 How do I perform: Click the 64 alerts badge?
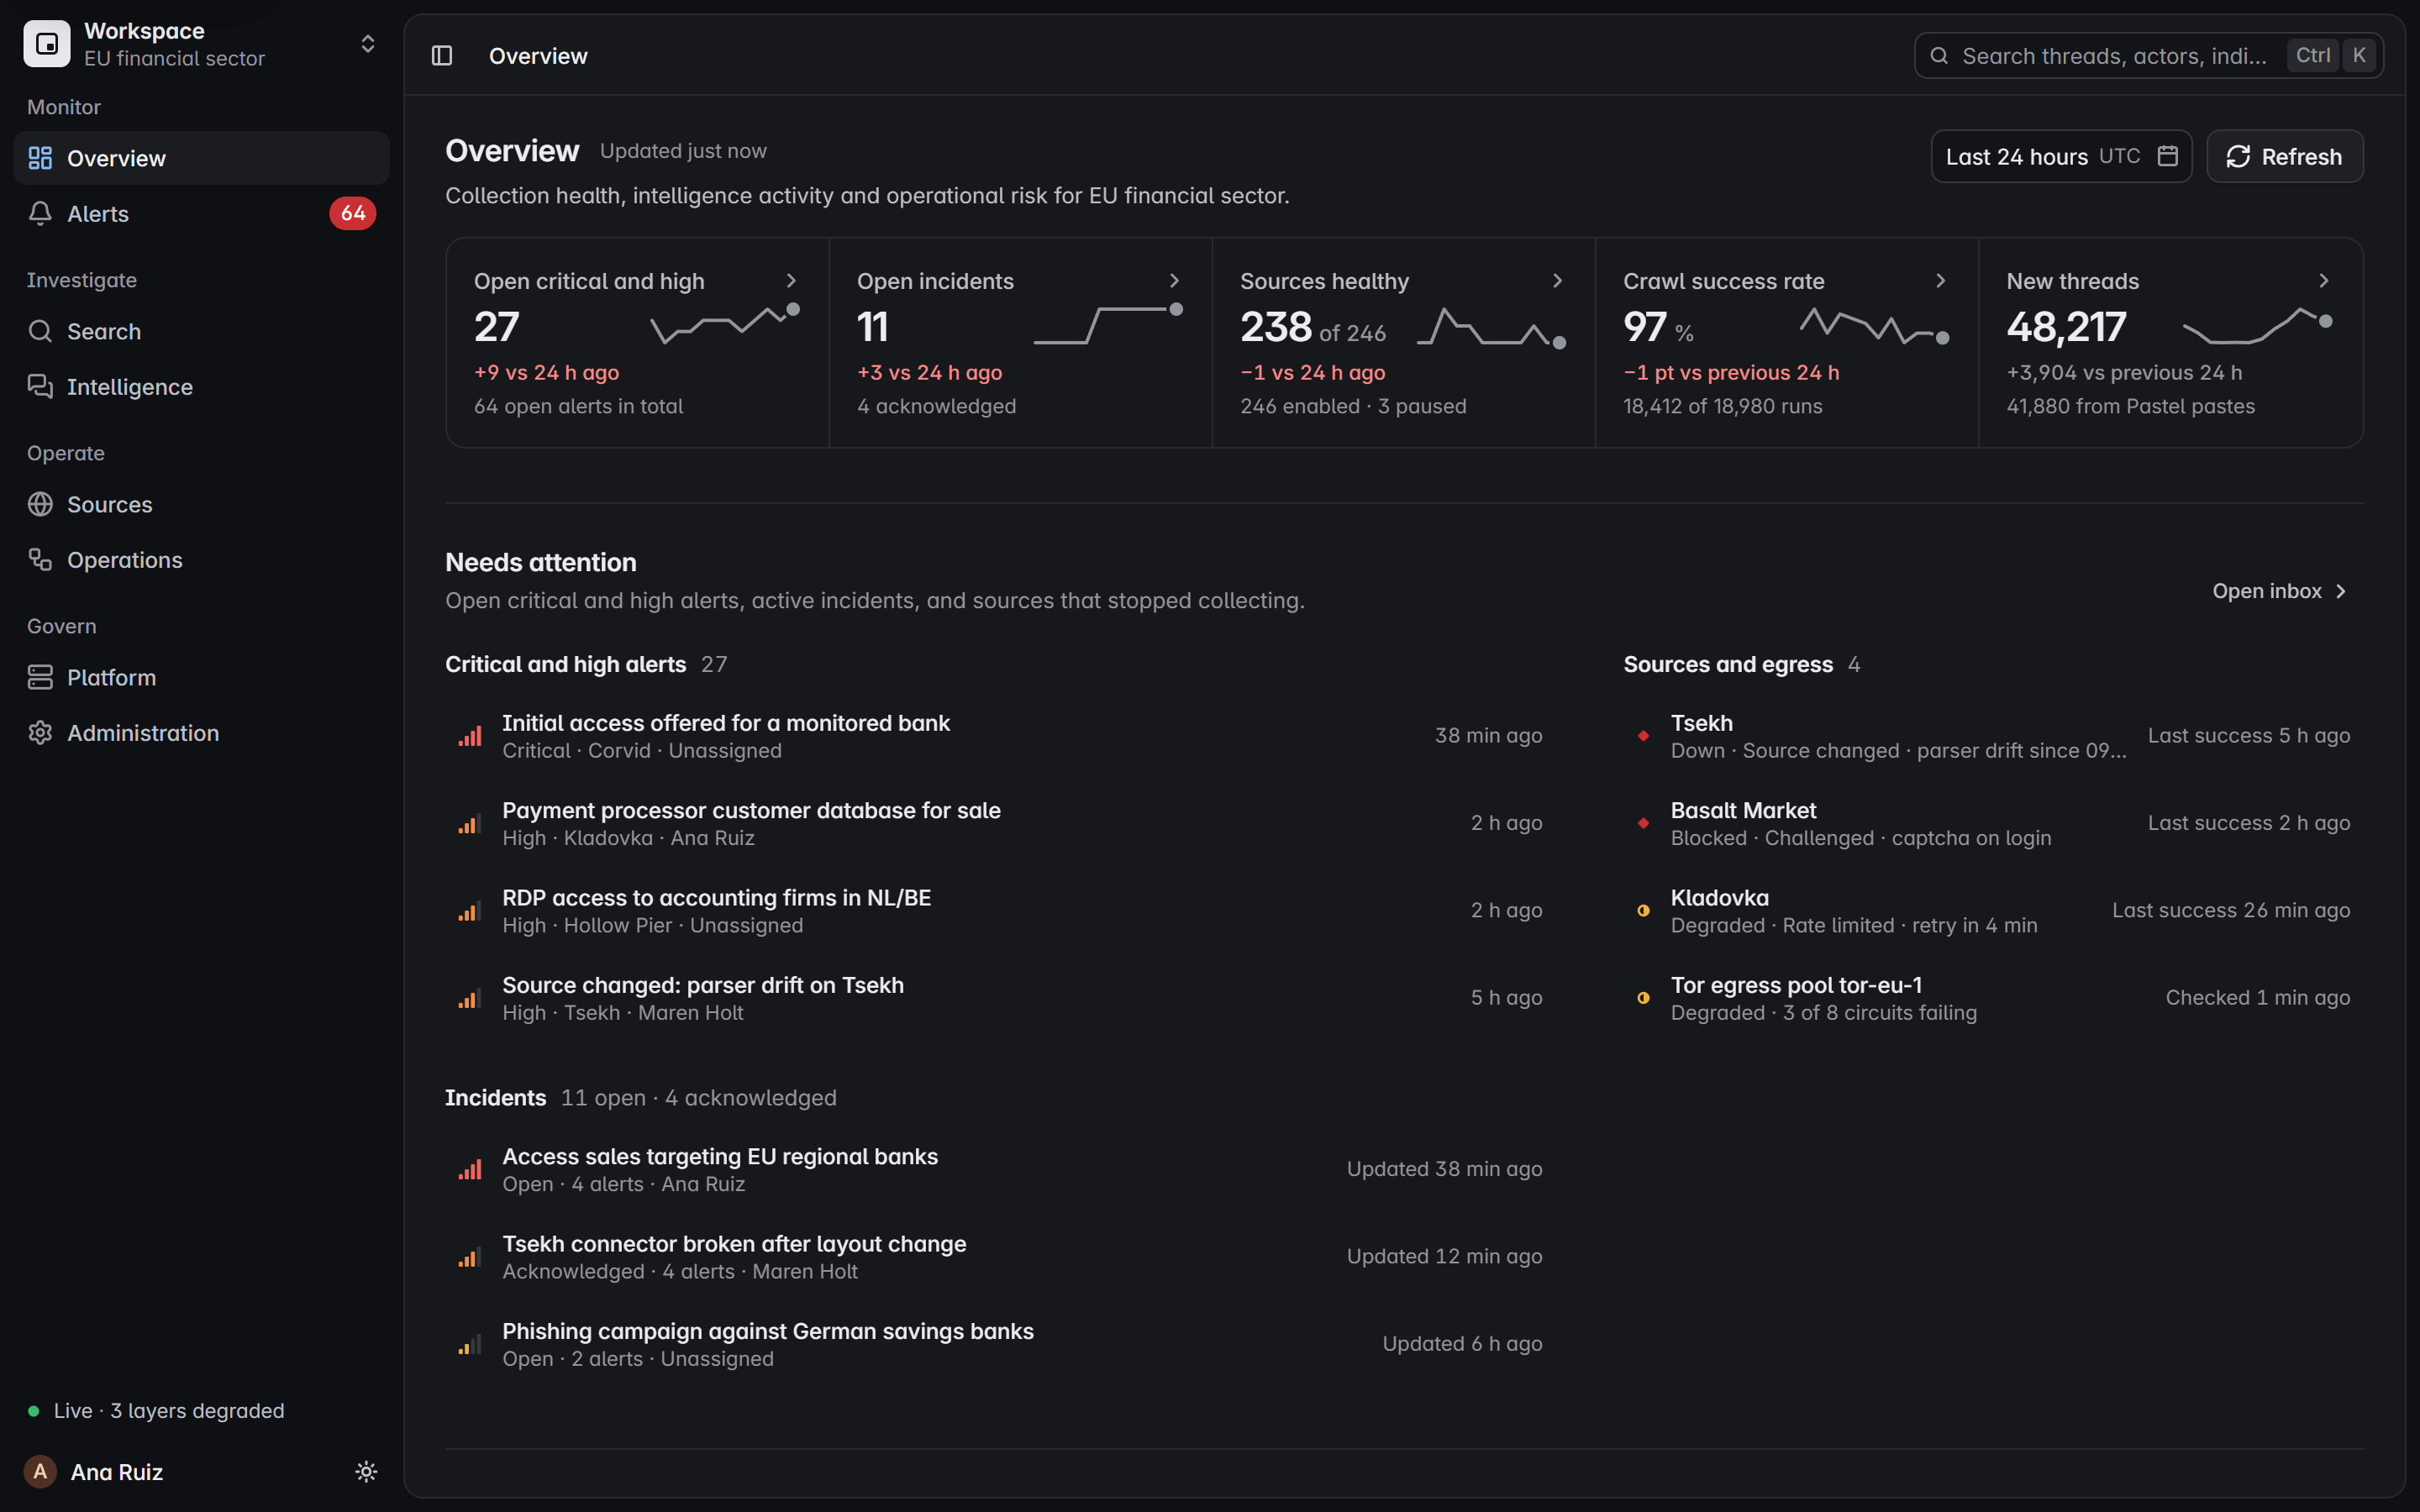353,213
